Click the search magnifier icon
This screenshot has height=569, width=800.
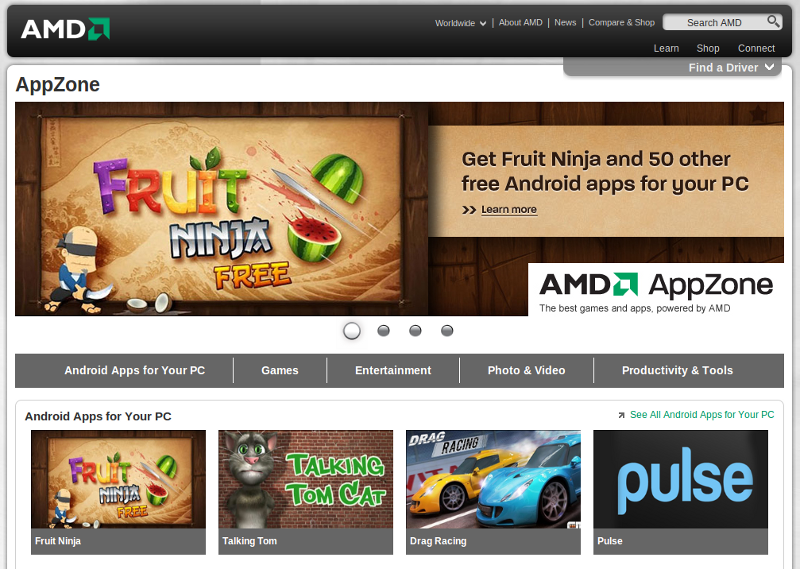pos(773,21)
